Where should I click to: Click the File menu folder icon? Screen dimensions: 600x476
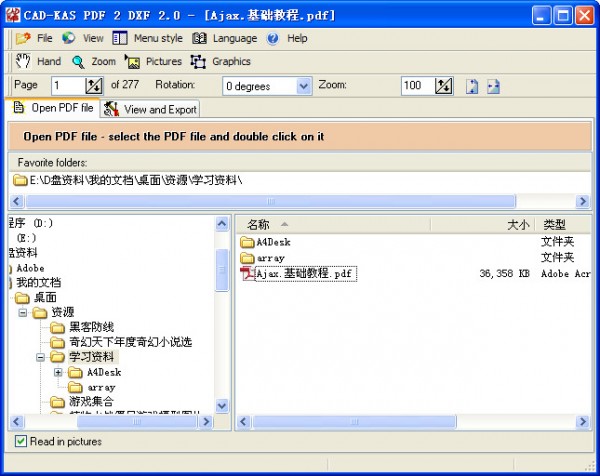[x=23, y=38]
